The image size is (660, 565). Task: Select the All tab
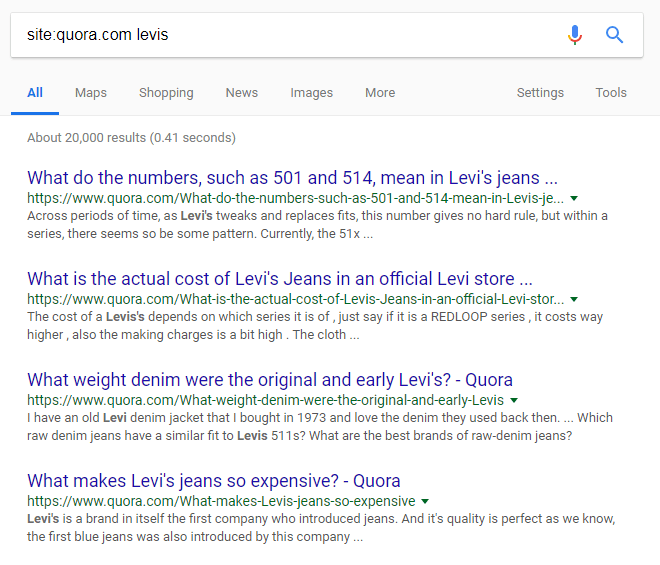[x=35, y=93]
